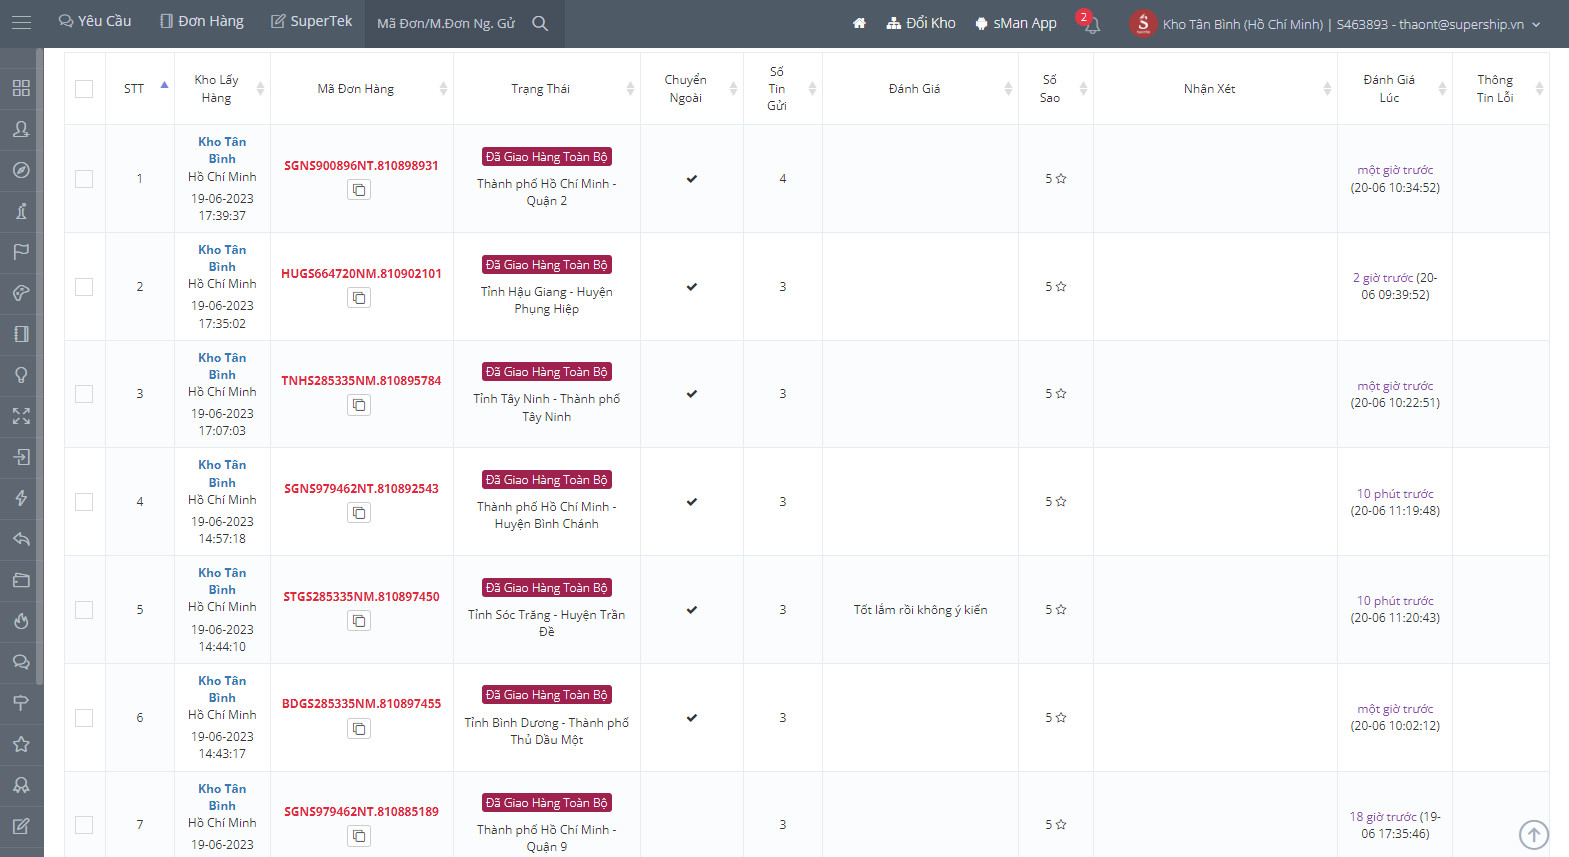
Task: Check the checkbox for row 2
Action: tap(84, 287)
